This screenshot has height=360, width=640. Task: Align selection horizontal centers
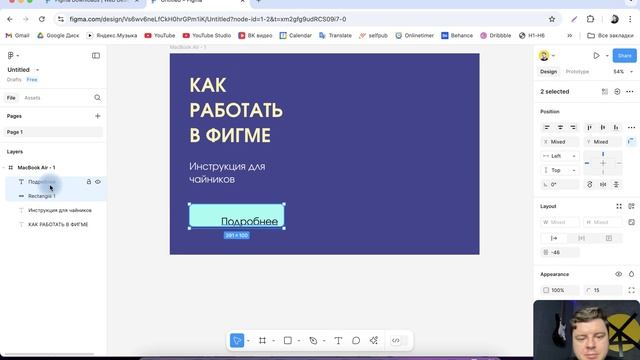pos(560,127)
